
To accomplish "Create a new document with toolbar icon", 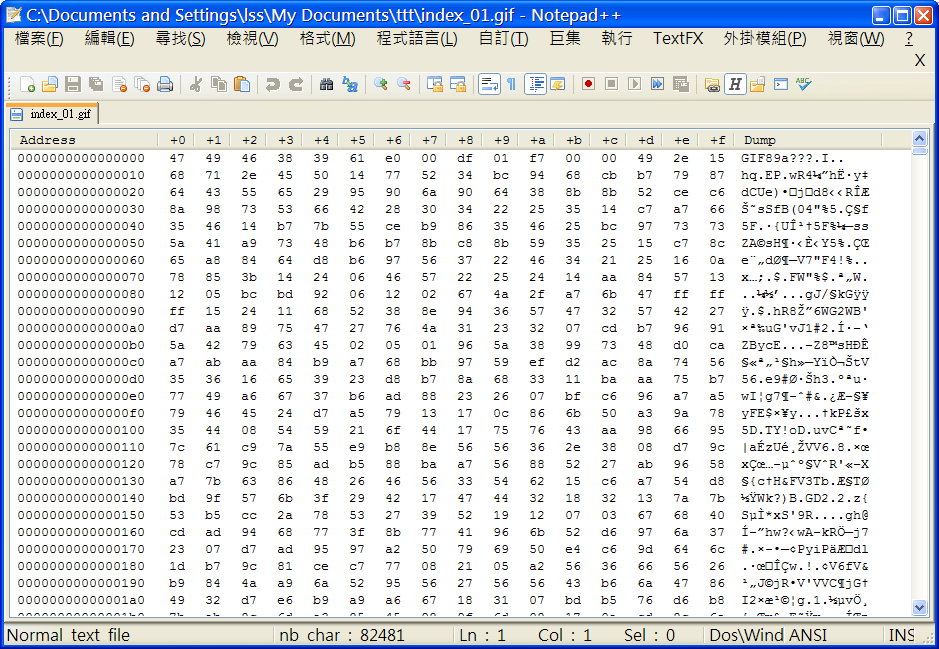I will tap(28, 84).
